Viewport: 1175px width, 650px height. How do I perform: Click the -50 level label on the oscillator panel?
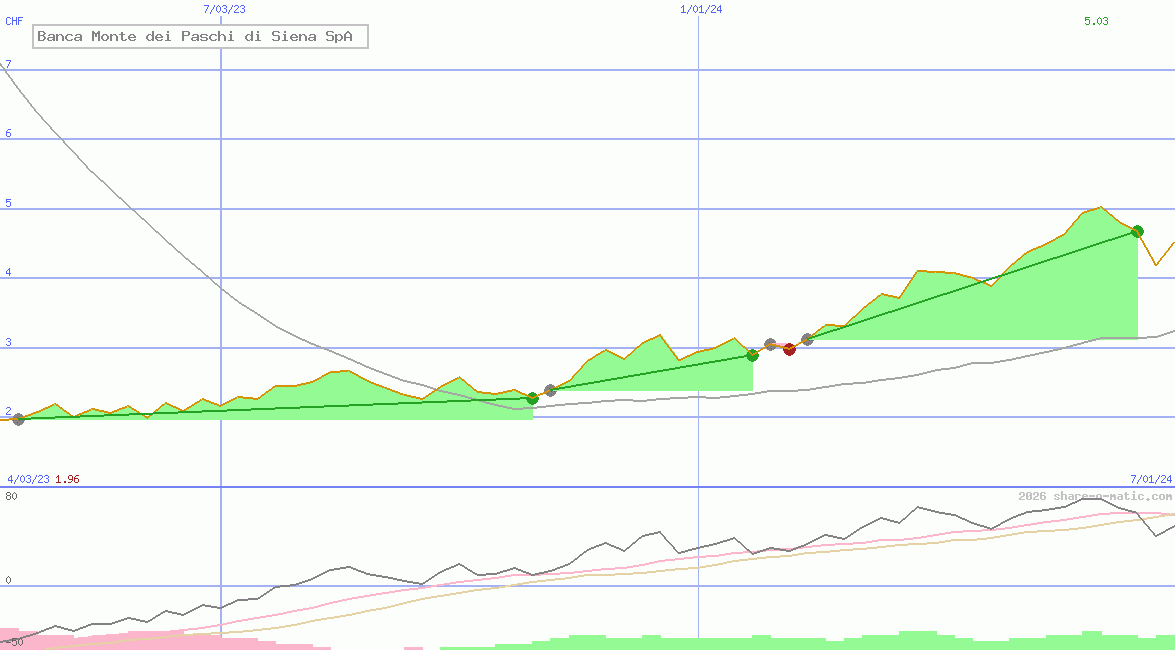pyautogui.click(x=13, y=641)
